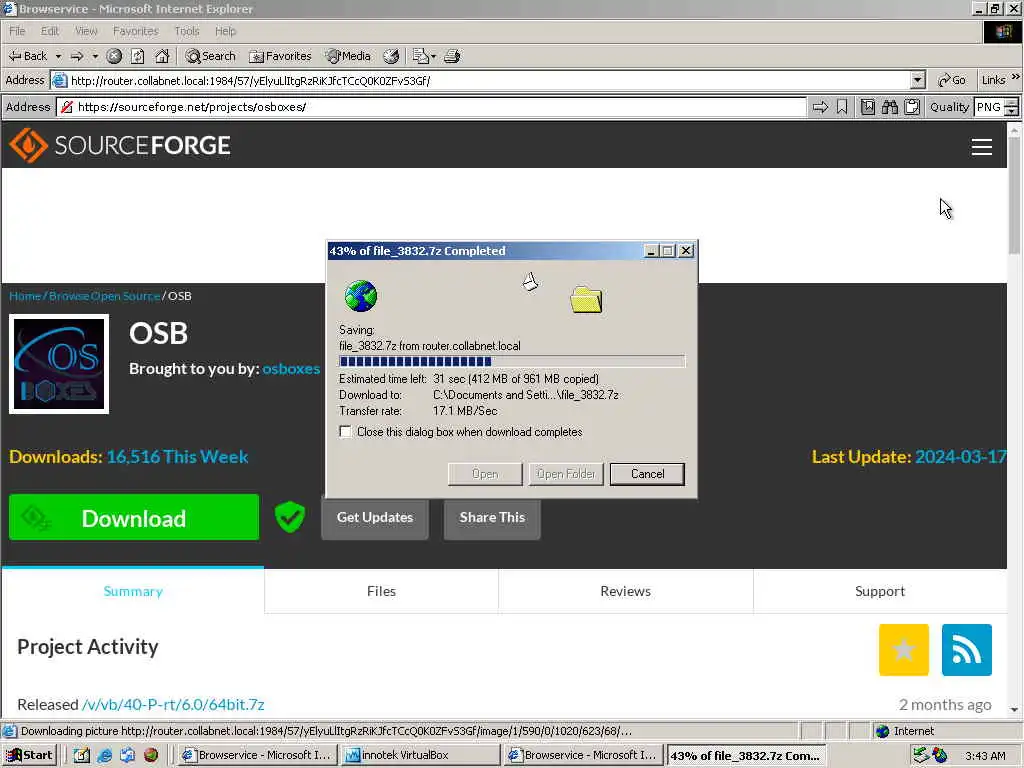1024x768 pixels.
Task: Click the binoculars find icon
Action: (x=889, y=107)
